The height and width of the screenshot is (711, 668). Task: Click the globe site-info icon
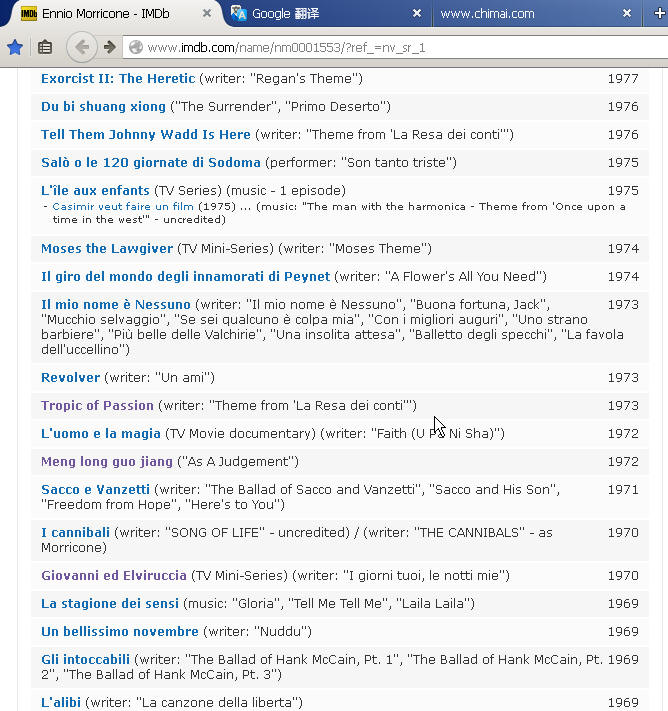coord(136,47)
